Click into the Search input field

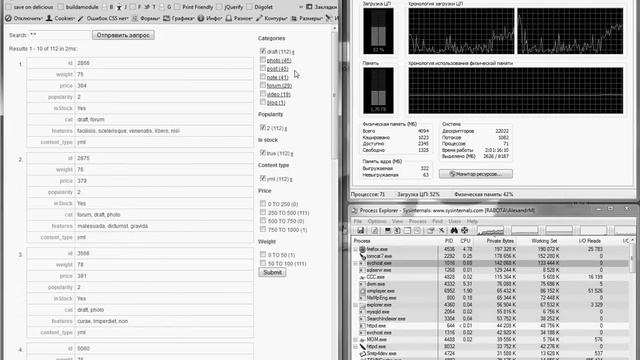[59, 35]
